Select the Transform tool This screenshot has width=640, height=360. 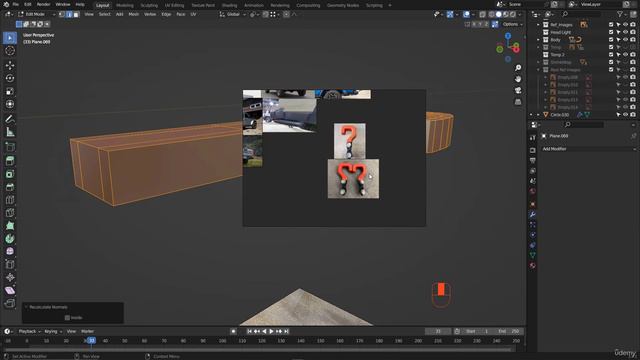[x=10, y=104]
